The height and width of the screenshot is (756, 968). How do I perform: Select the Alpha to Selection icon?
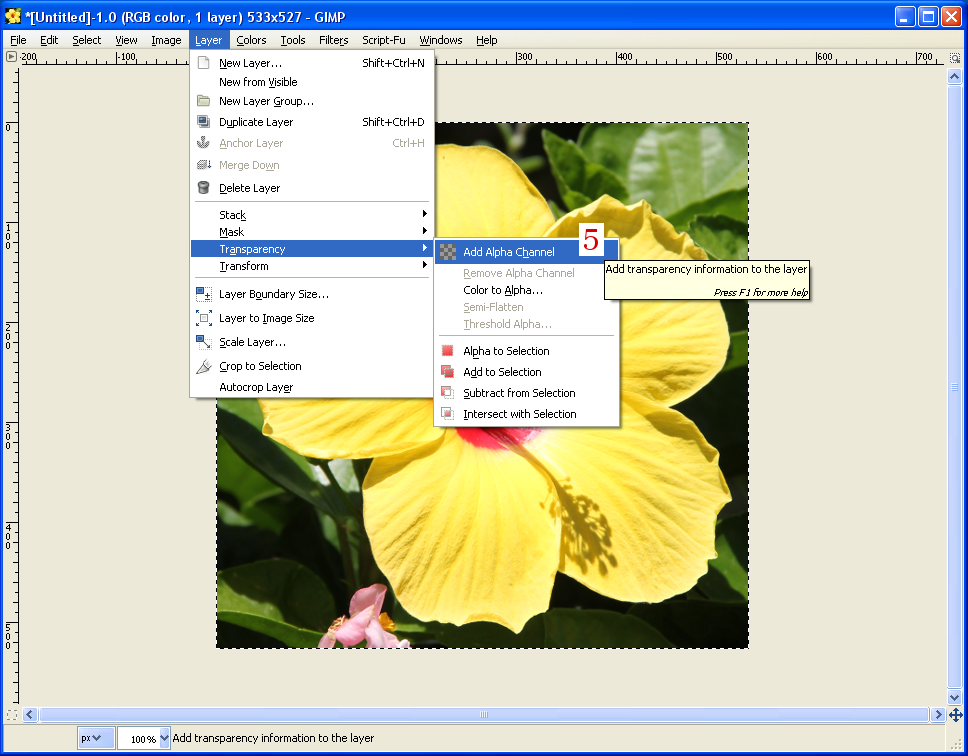click(x=447, y=351)
